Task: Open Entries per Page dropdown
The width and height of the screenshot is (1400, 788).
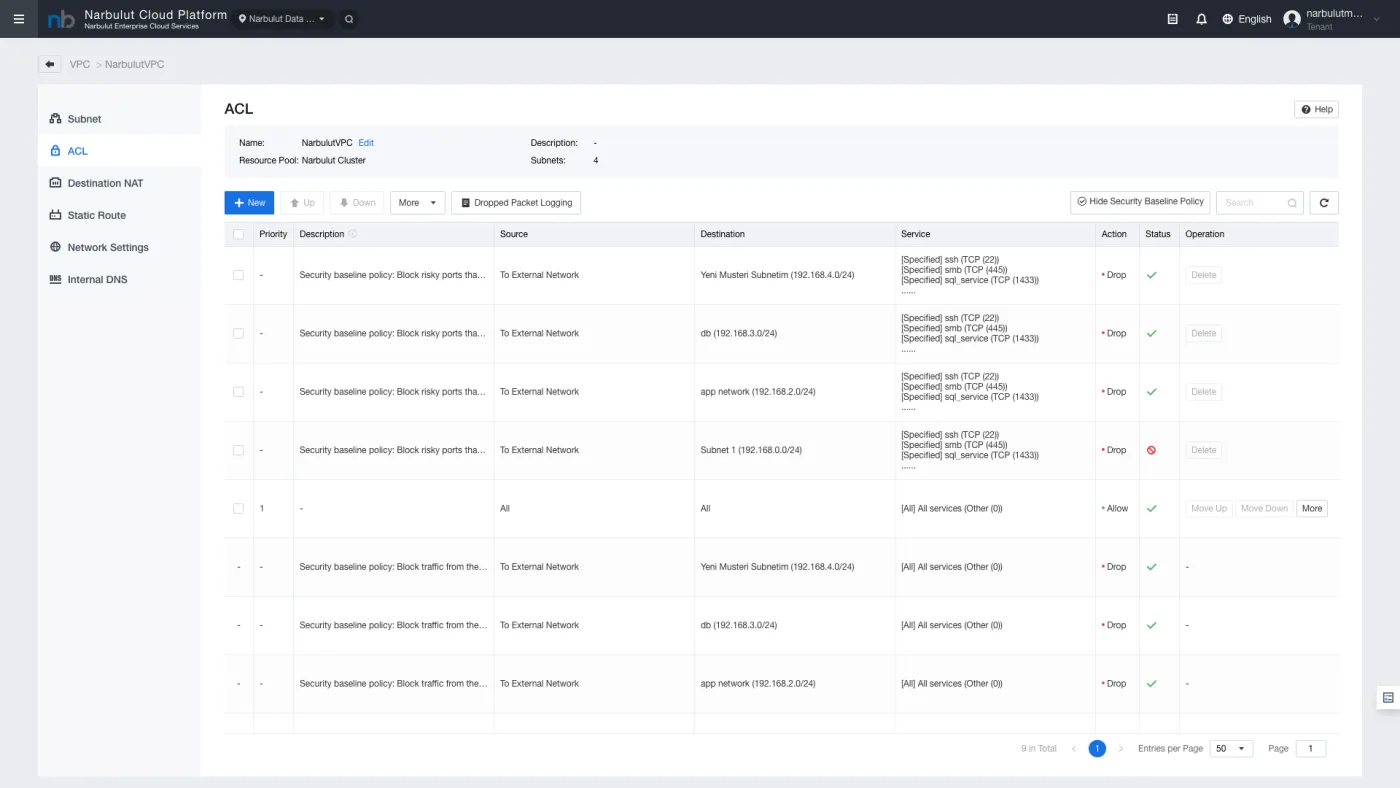Action: point(1231,748)
